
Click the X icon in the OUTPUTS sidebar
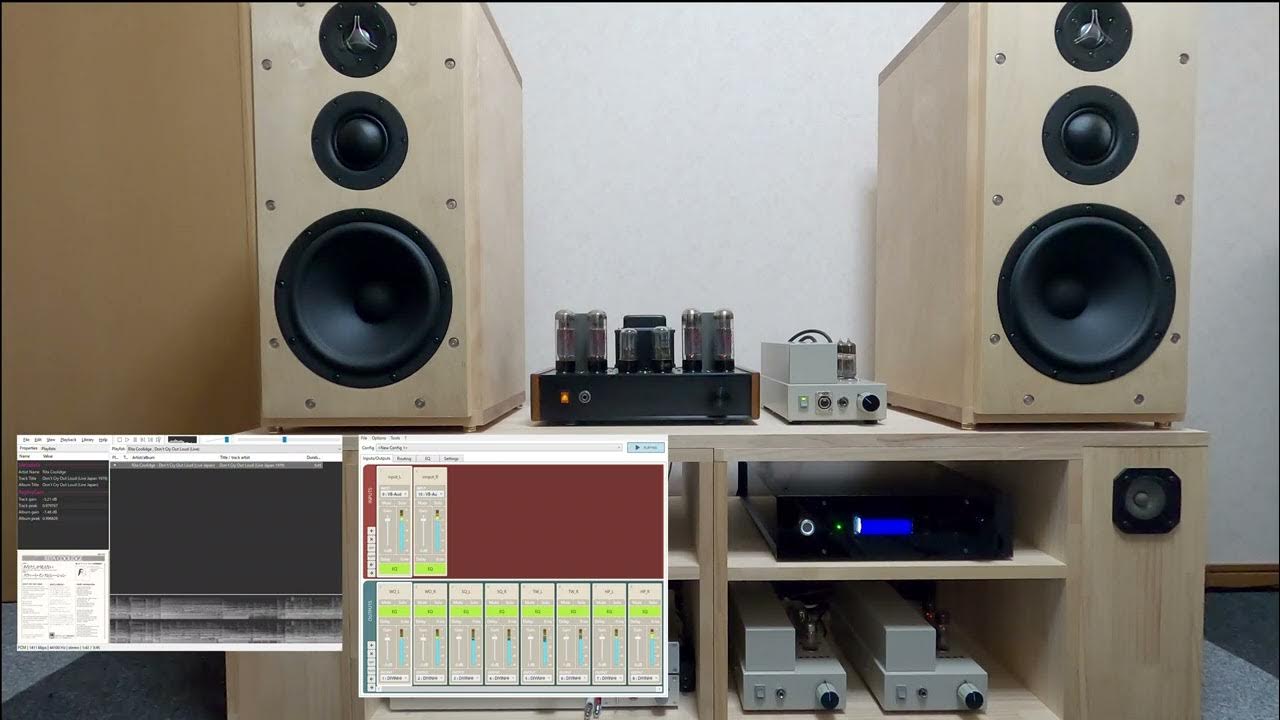[371, 653]
